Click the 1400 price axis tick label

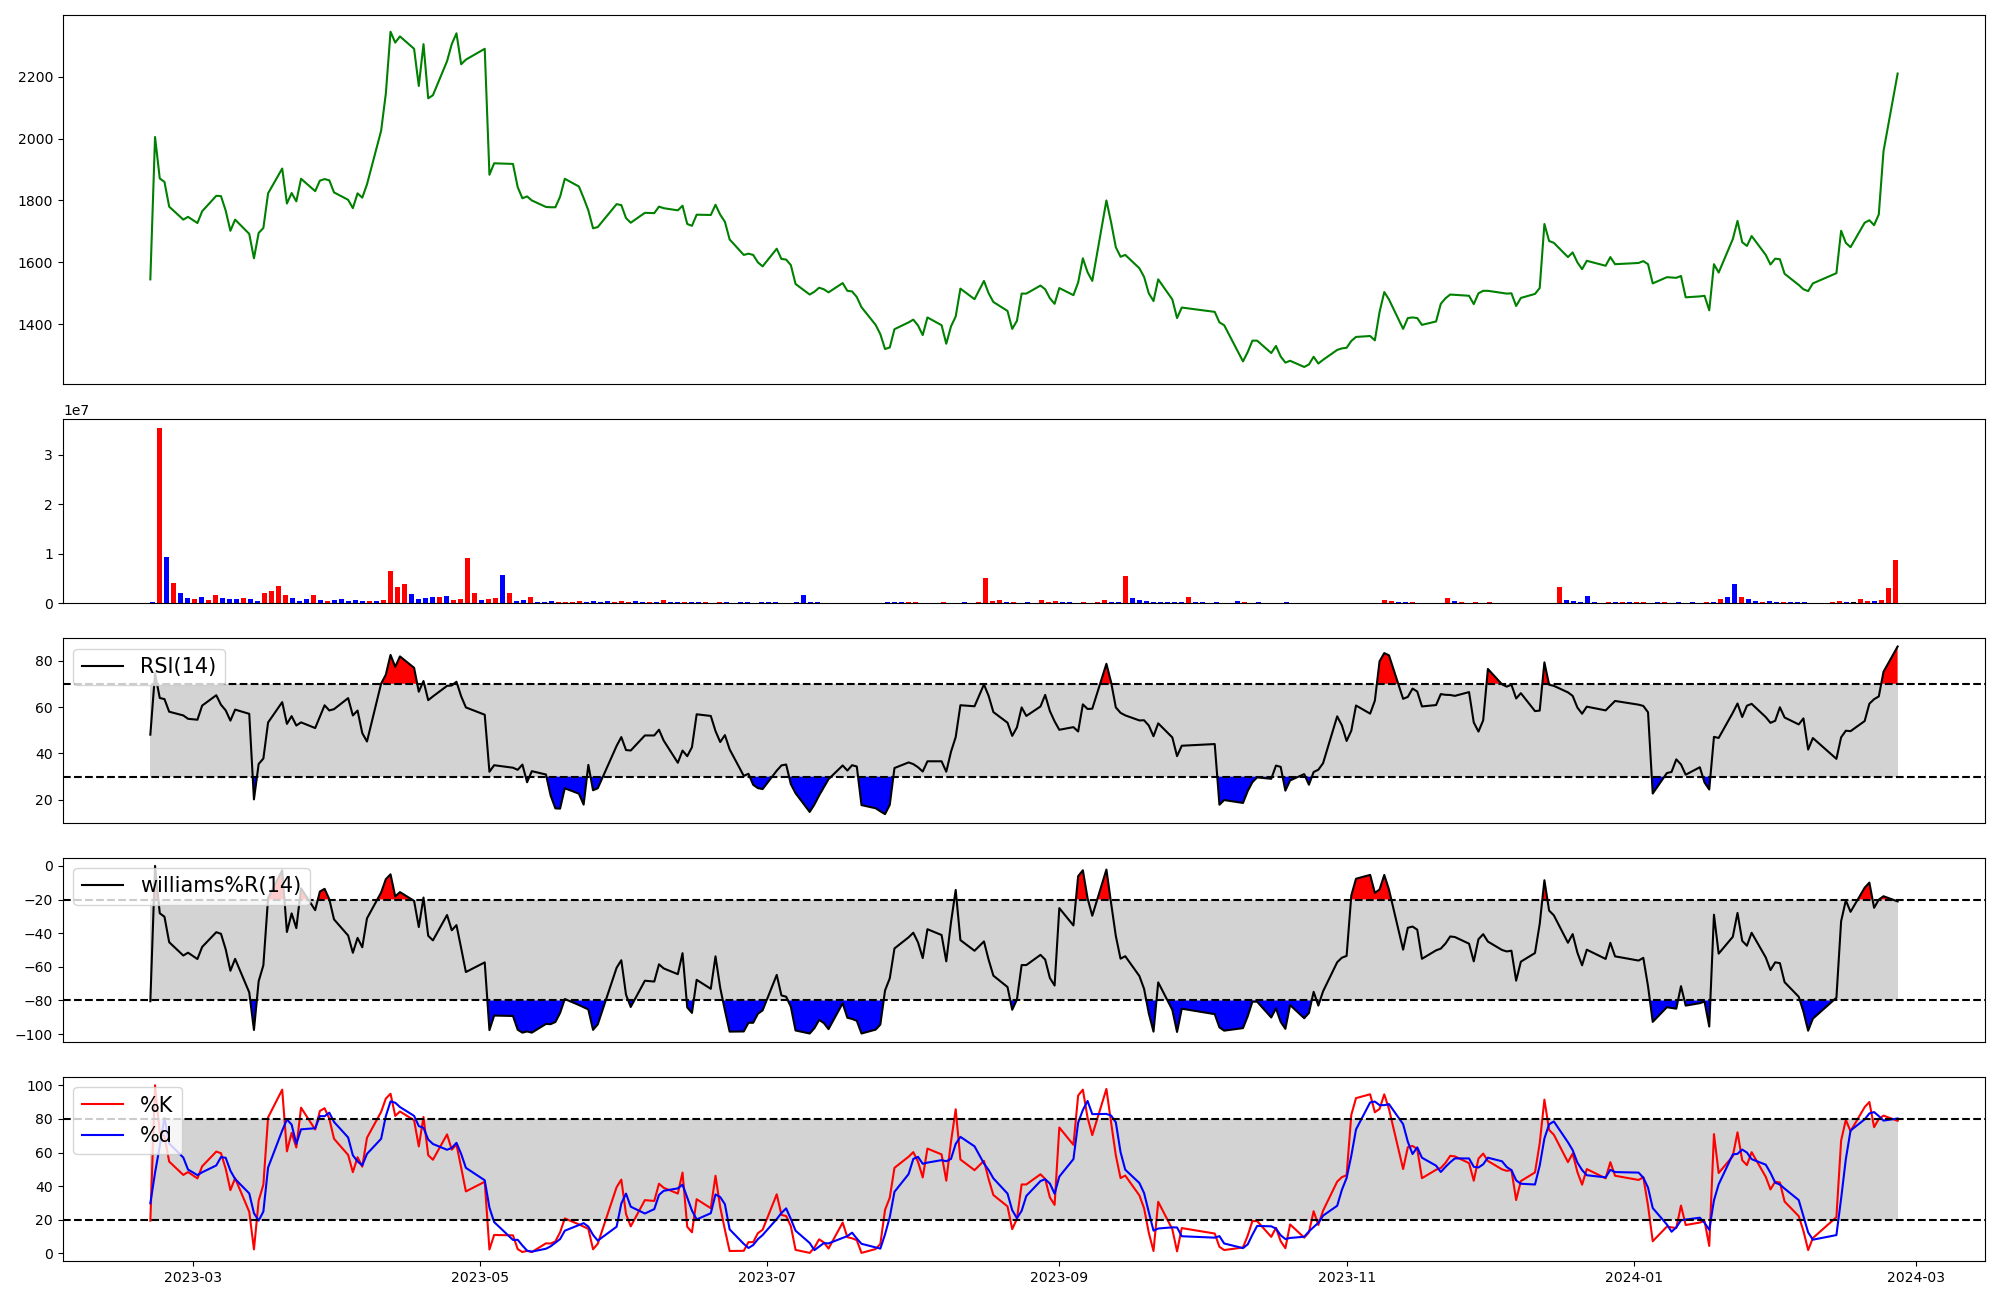coord(35,325)
